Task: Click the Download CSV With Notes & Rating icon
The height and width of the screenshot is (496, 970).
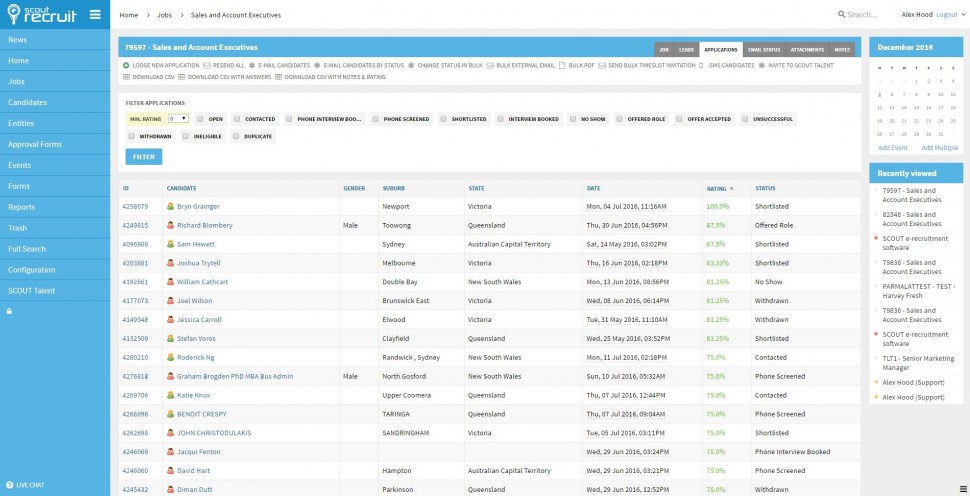Action: tap(278, 77)
